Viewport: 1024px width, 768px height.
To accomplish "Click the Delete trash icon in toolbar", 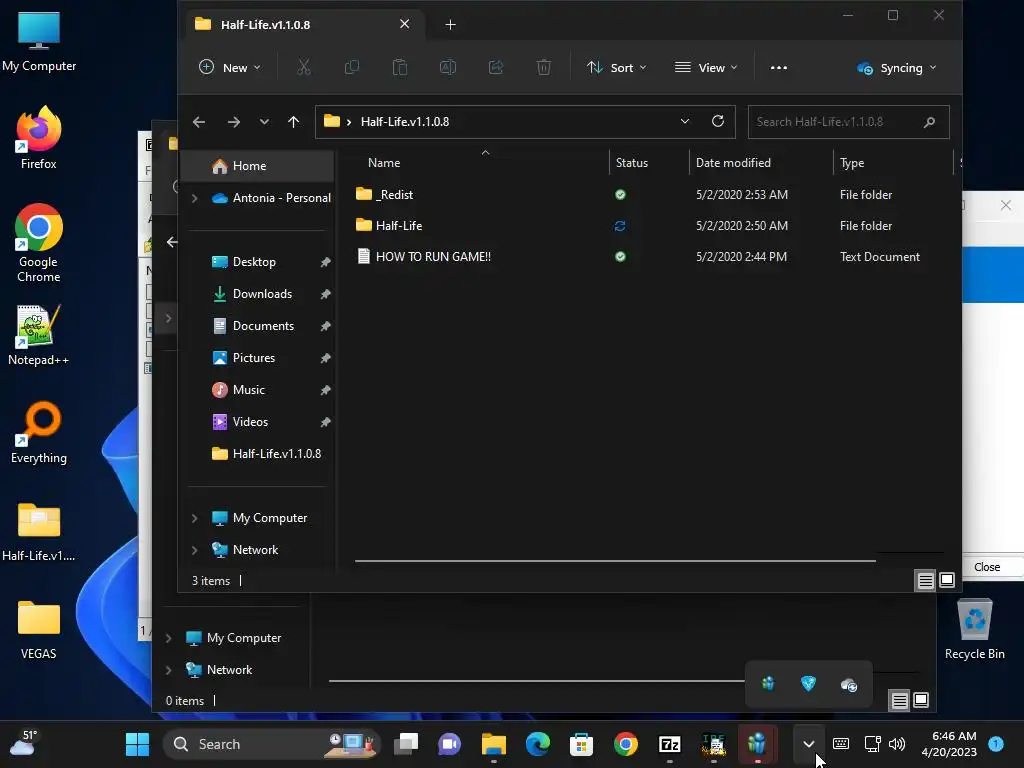I will pos(543,67).
